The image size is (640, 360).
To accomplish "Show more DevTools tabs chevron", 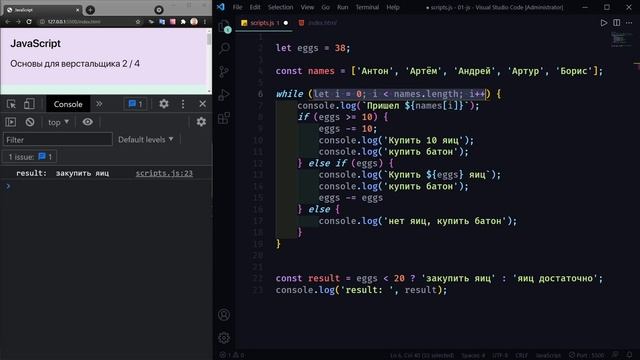I will coord(99,104).
